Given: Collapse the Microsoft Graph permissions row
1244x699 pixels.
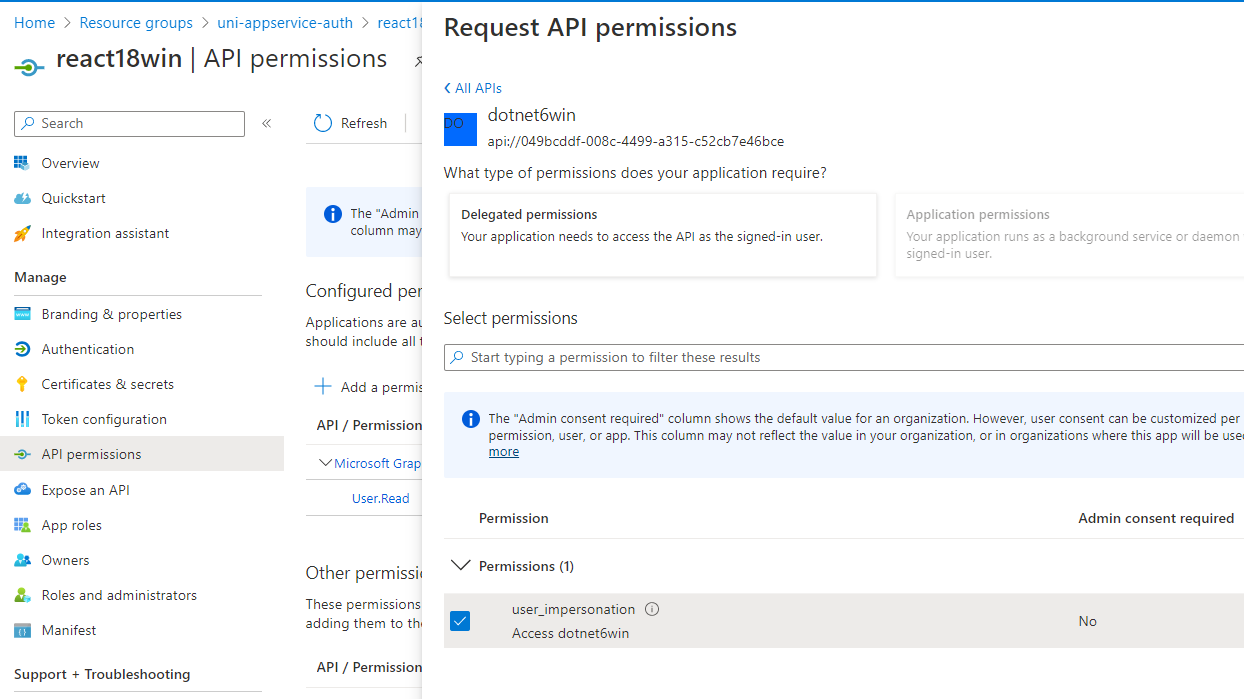Looking at the screenshot, I should pos(325,463).
